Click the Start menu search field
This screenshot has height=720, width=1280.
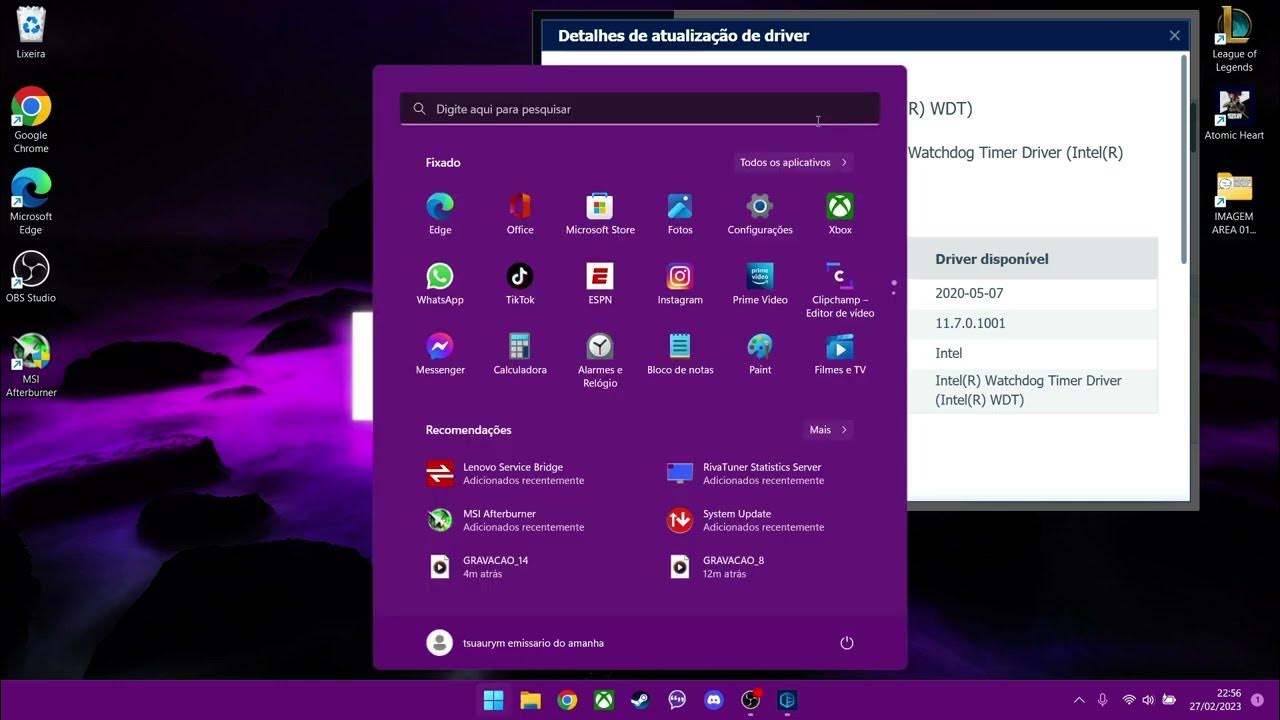(x=640, y=109)
